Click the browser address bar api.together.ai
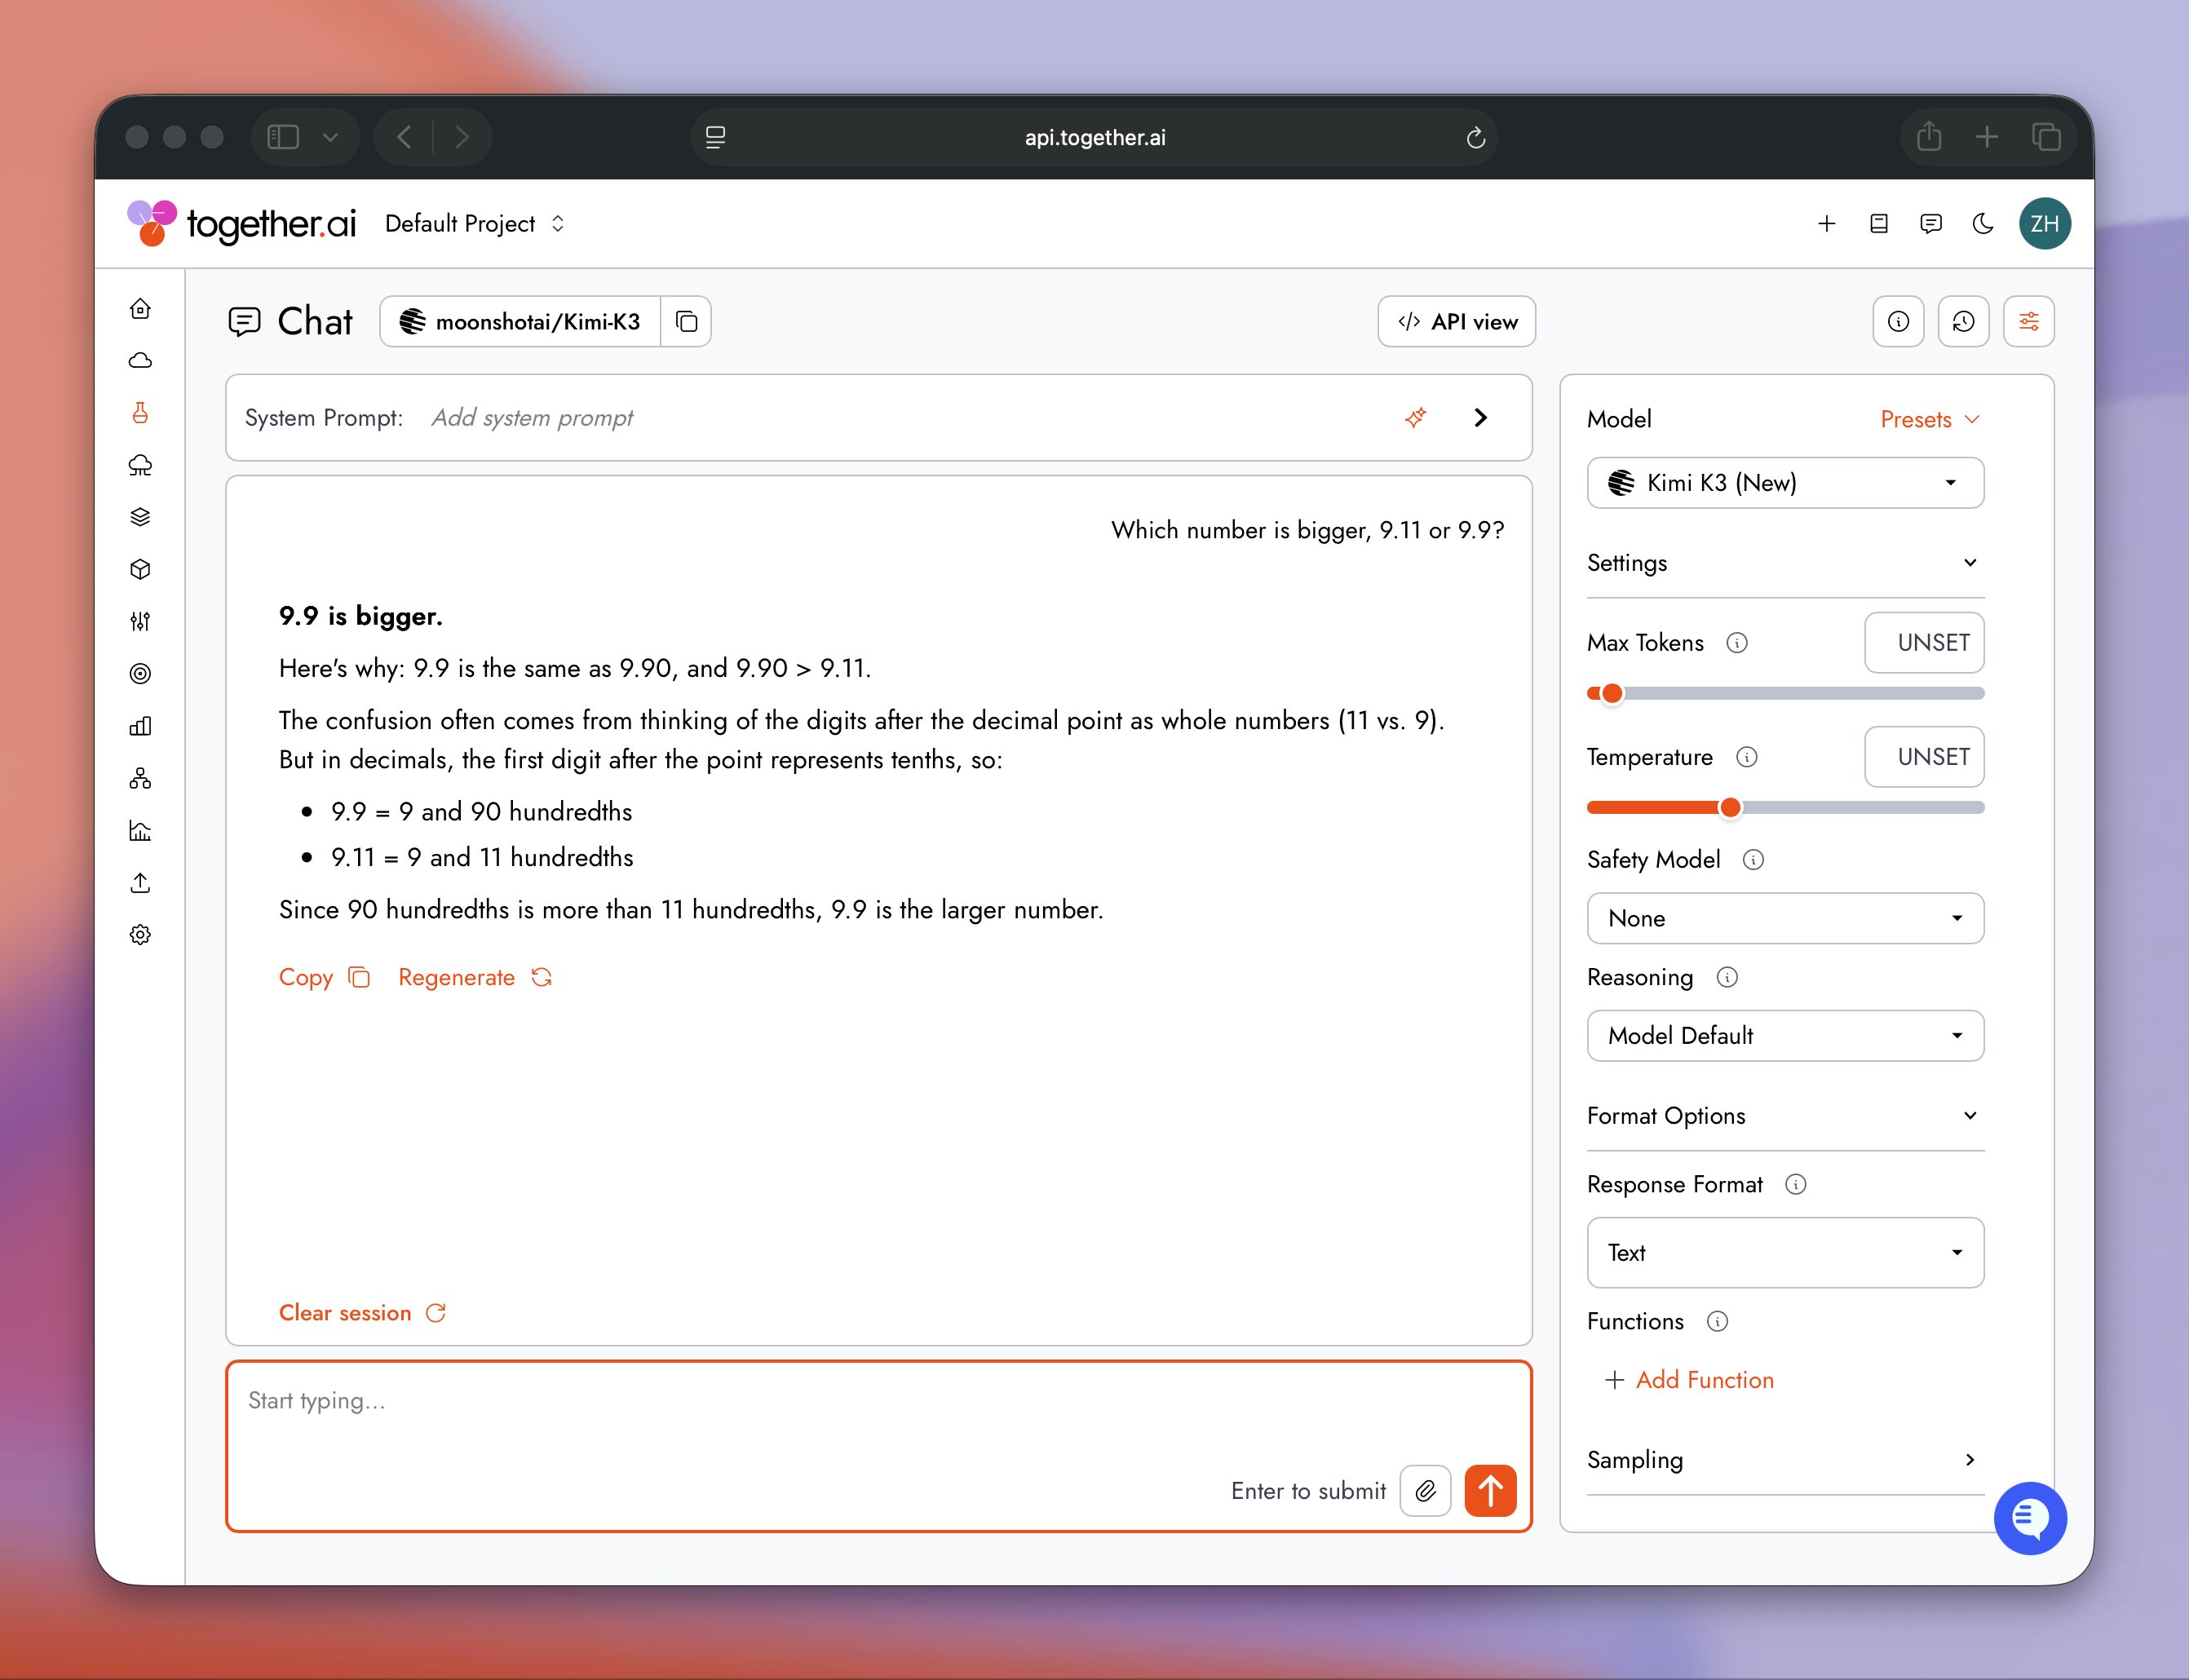This screenshot has width=2189, height=1680. pos(1094,137)
